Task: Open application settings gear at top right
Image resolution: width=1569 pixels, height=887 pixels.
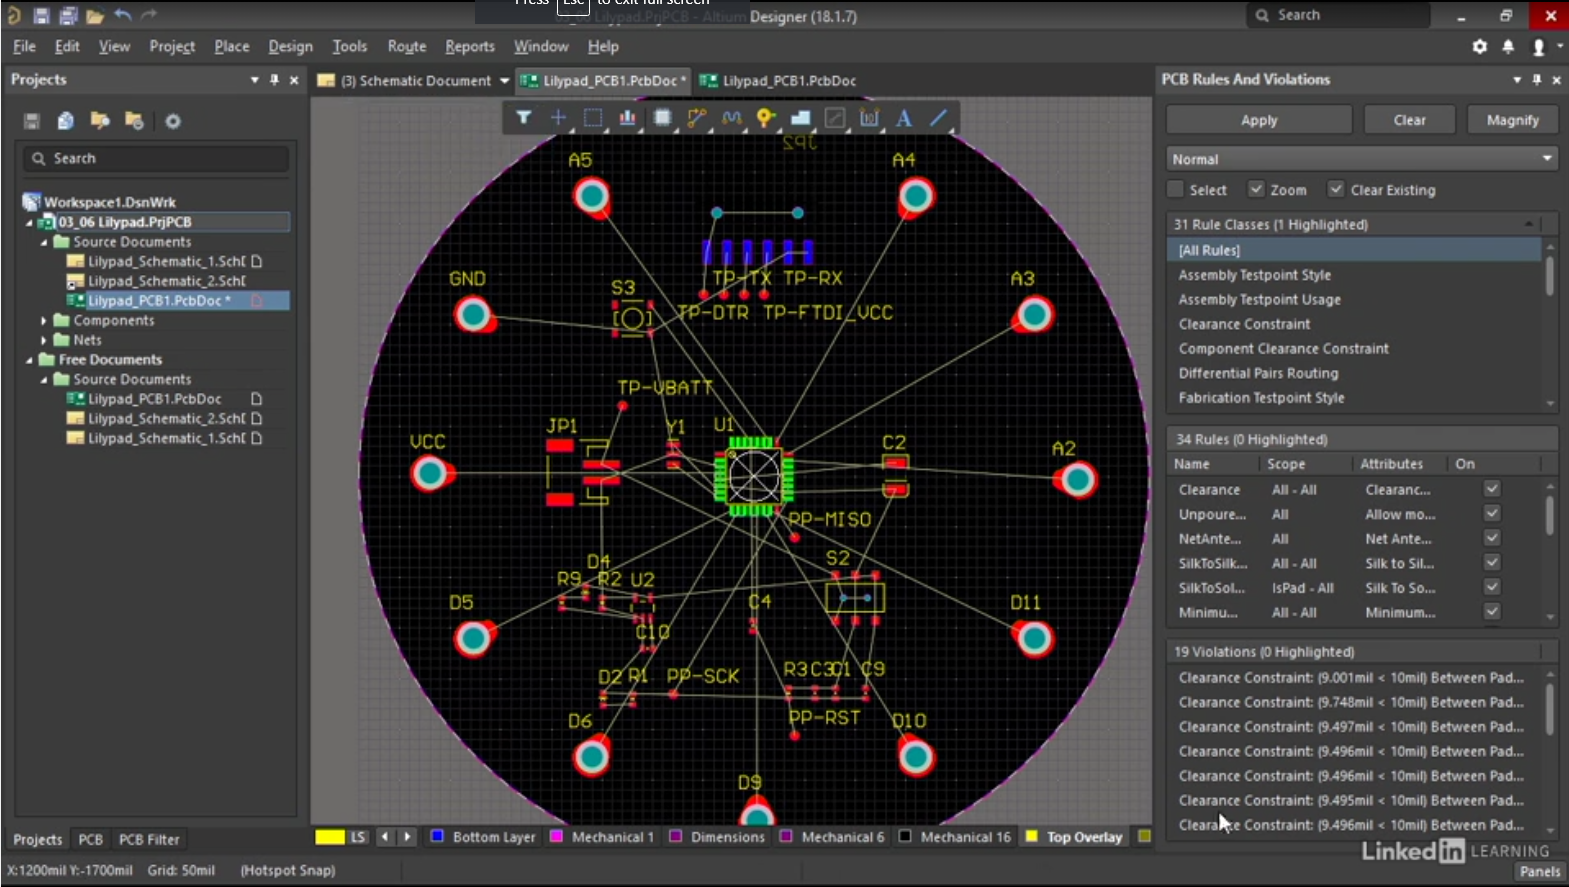Action: click(x=1480, y=46)
